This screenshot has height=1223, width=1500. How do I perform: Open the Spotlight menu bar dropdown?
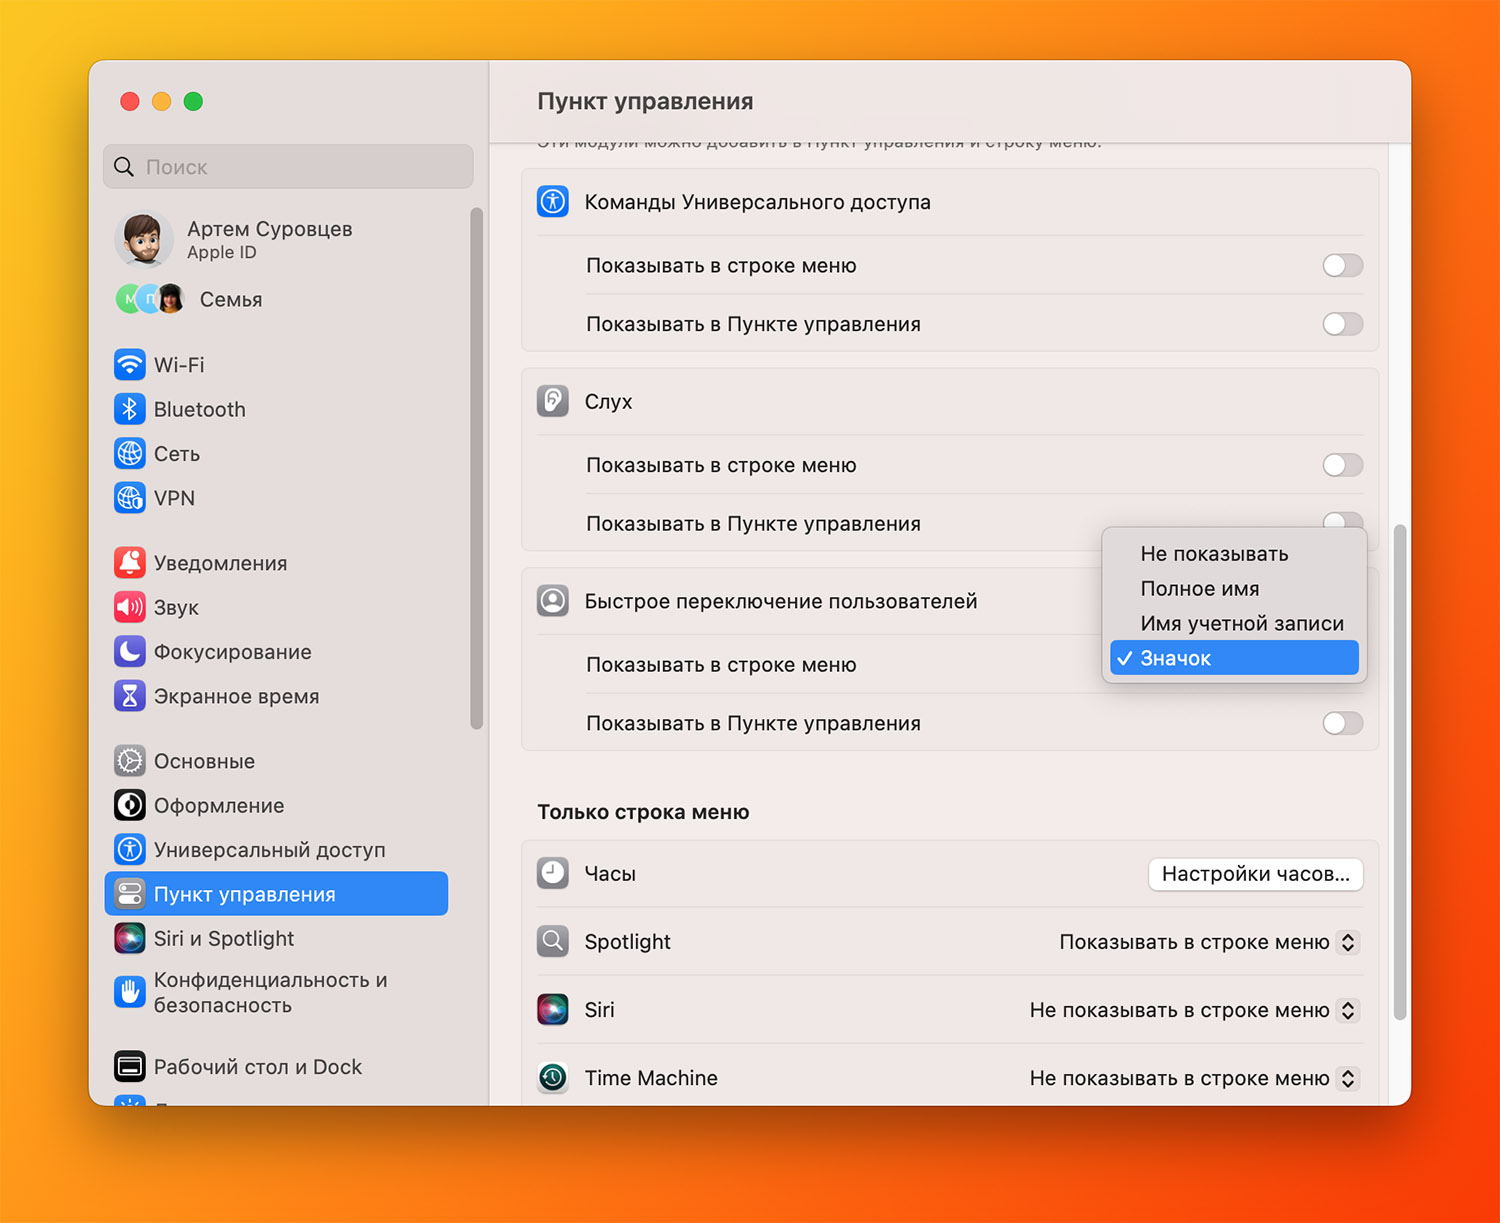[1208, 942]
